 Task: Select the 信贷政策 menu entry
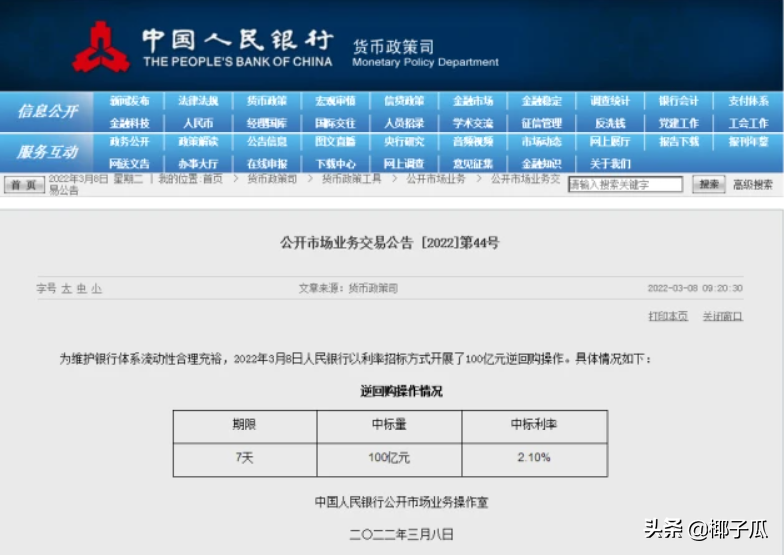coord(404,101)
